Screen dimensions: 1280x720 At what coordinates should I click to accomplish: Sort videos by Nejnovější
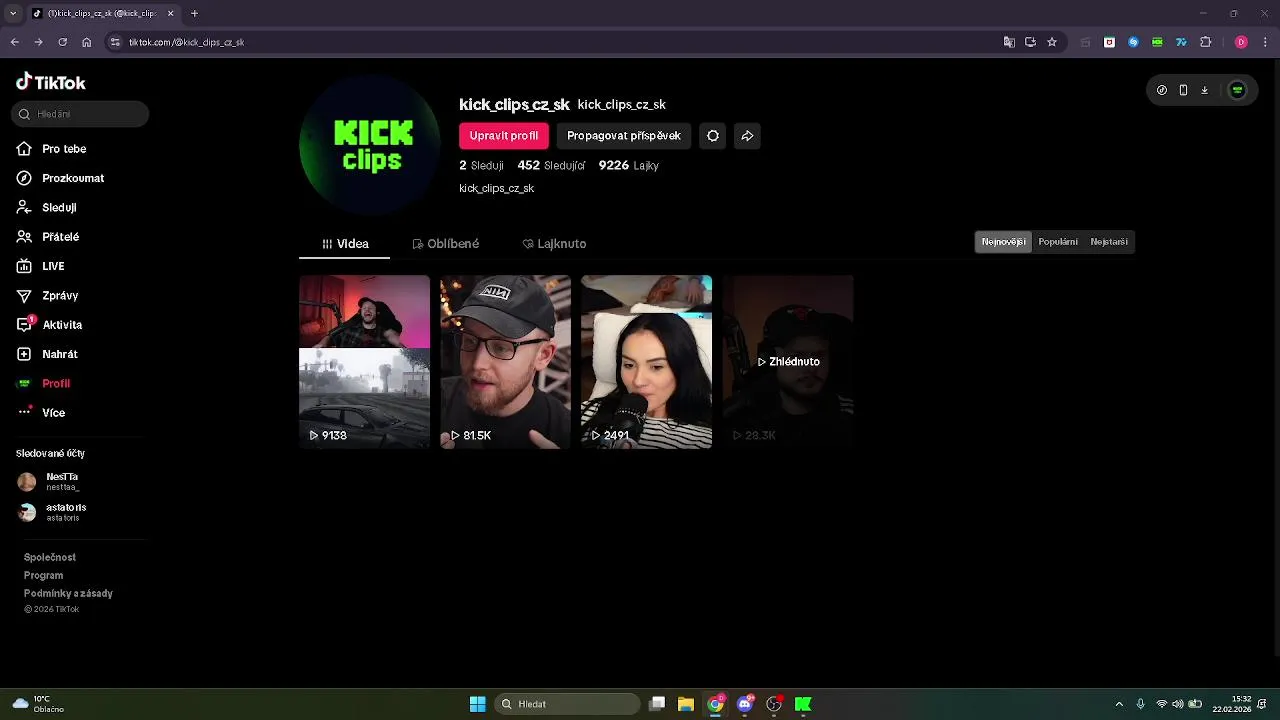click(x=1004, y=242)
